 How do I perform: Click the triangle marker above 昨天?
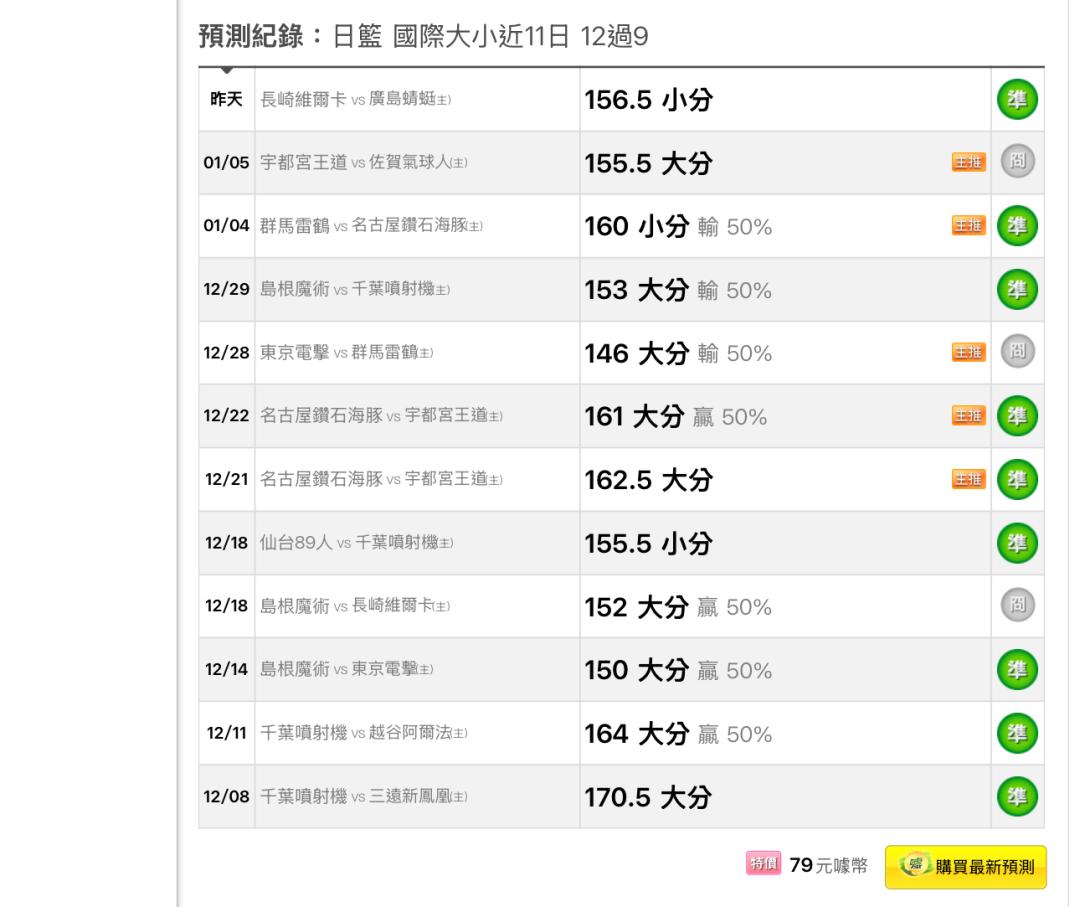(x=227, y=71)
